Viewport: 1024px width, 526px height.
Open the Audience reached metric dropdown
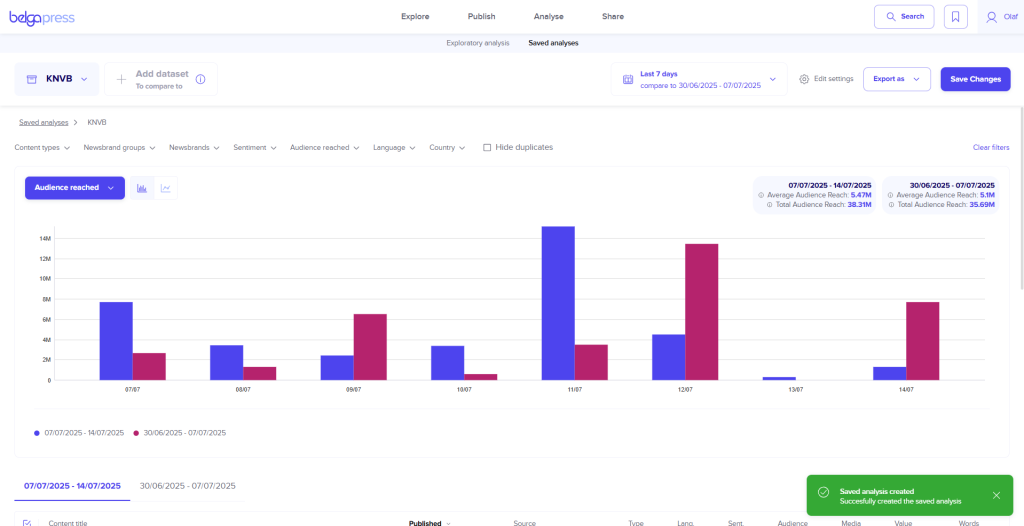click(x=74, y=188)
